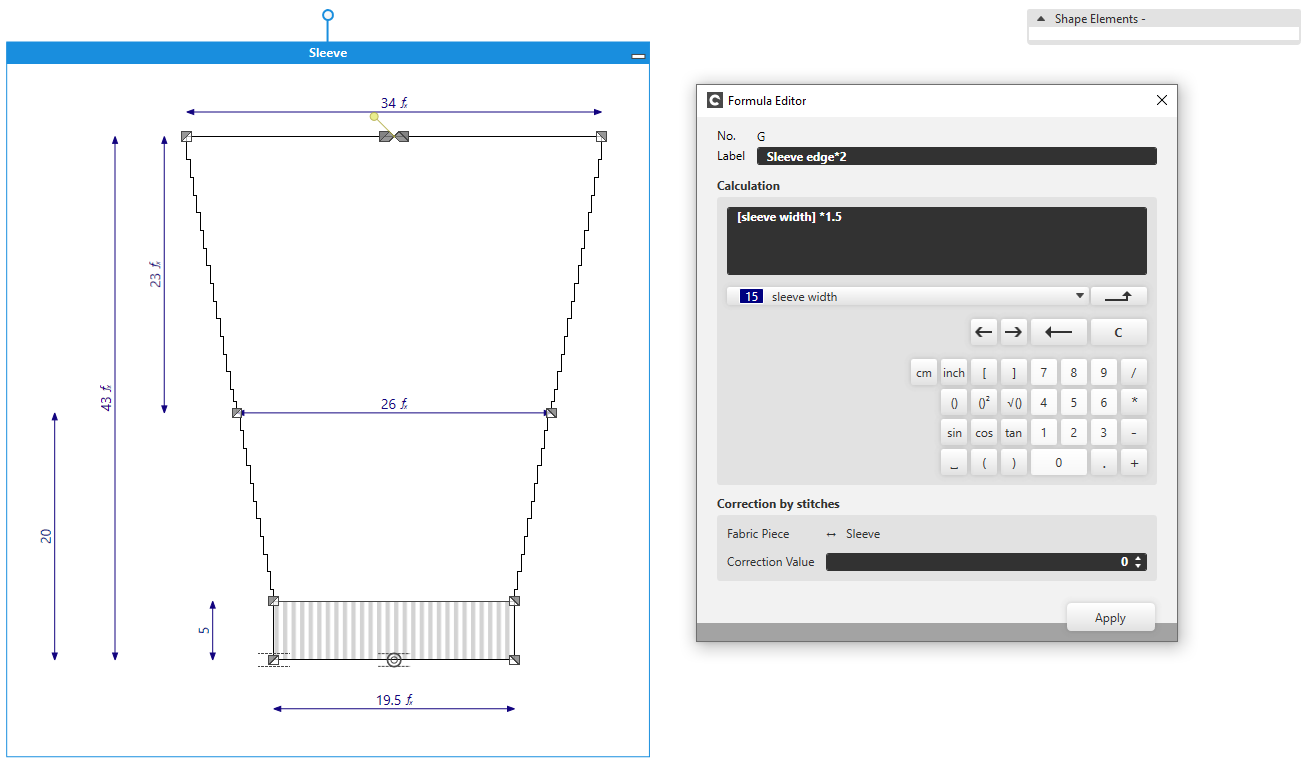The width and height of the screenshot is (1307, 764).
Task: Increase the Correction Value stepper
Action: click(1138, 558)
